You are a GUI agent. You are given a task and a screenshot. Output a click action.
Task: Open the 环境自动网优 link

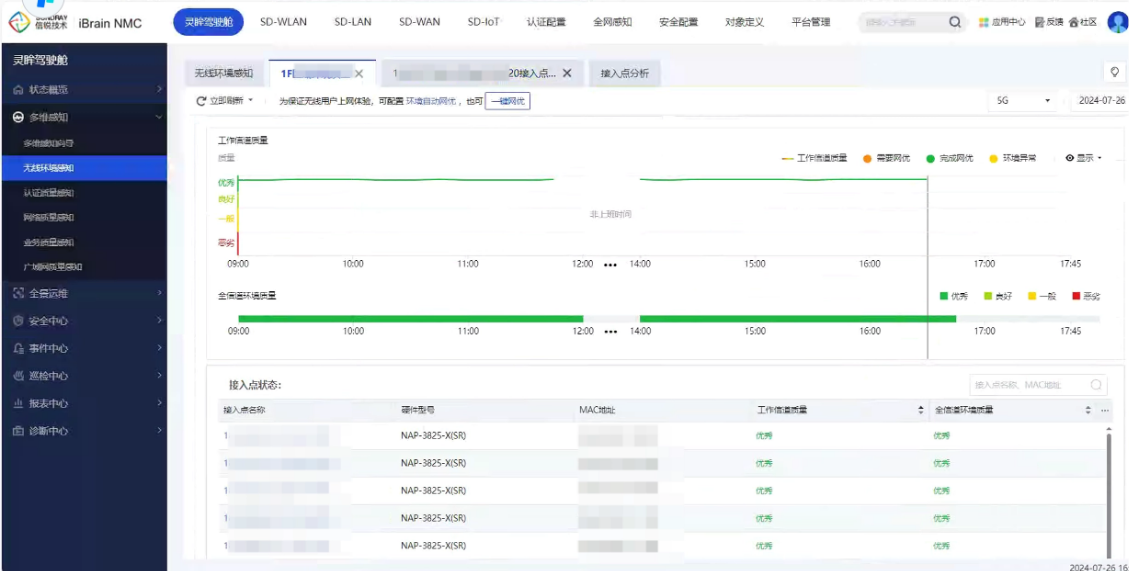(x=430, y=101)
